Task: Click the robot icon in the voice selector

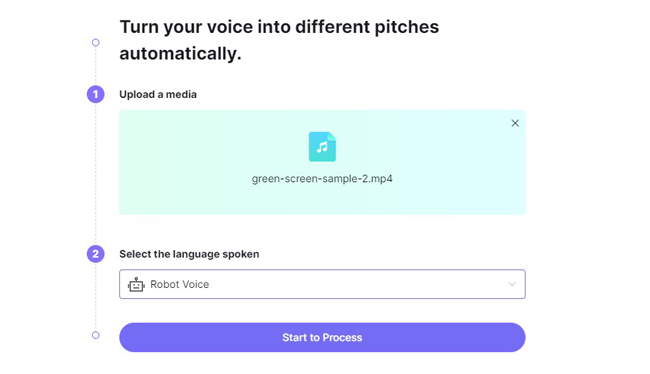Action: (x=136, y=284)
